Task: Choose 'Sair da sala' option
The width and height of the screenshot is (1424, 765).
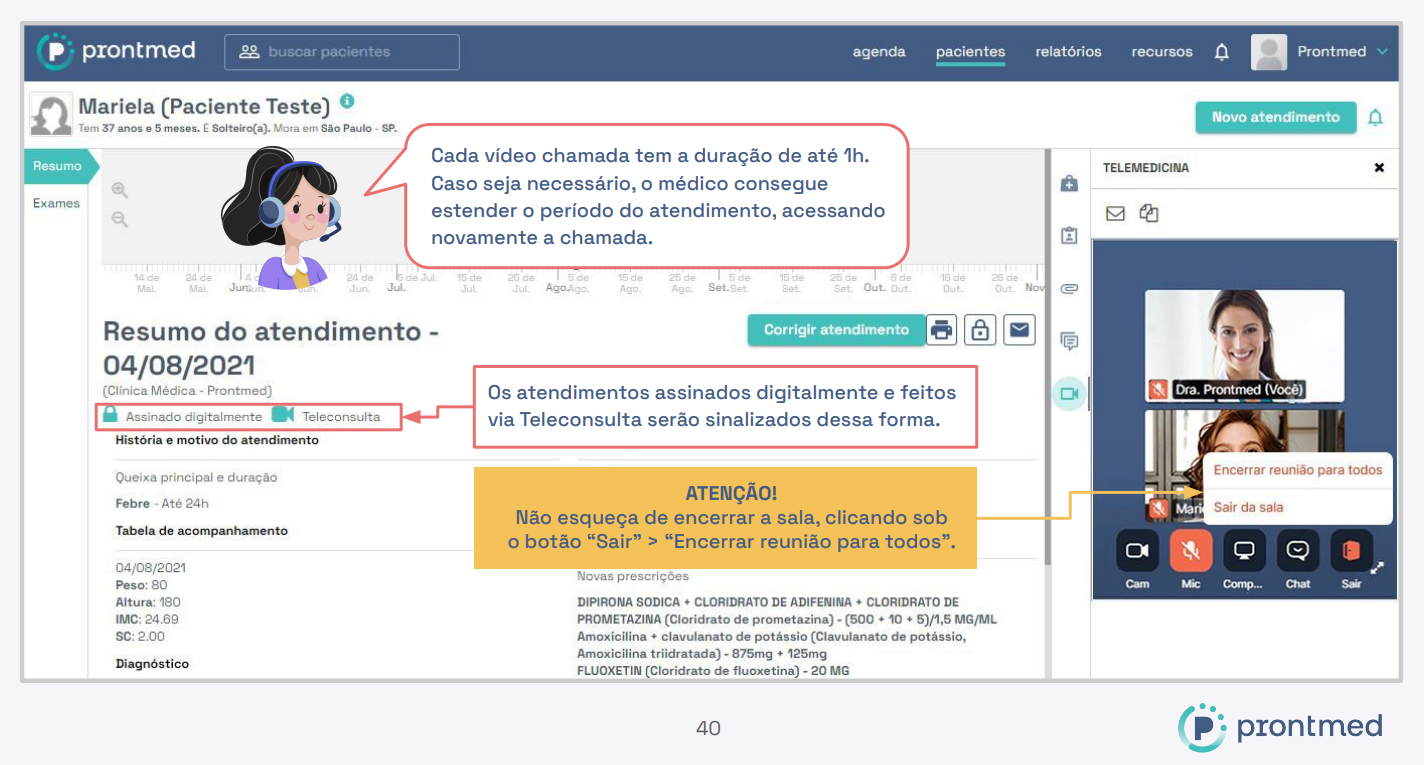Action: [x=1248, y=507]
